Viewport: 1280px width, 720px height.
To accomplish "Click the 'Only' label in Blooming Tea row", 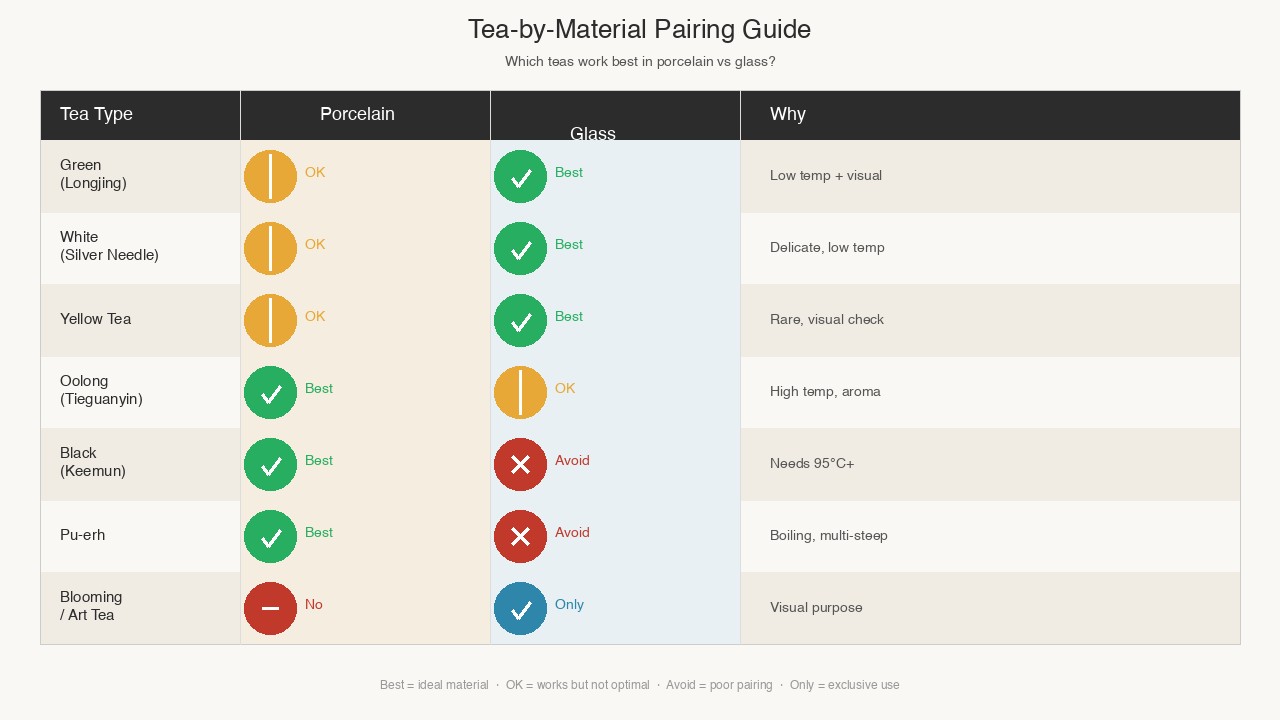I will (569, 605).
